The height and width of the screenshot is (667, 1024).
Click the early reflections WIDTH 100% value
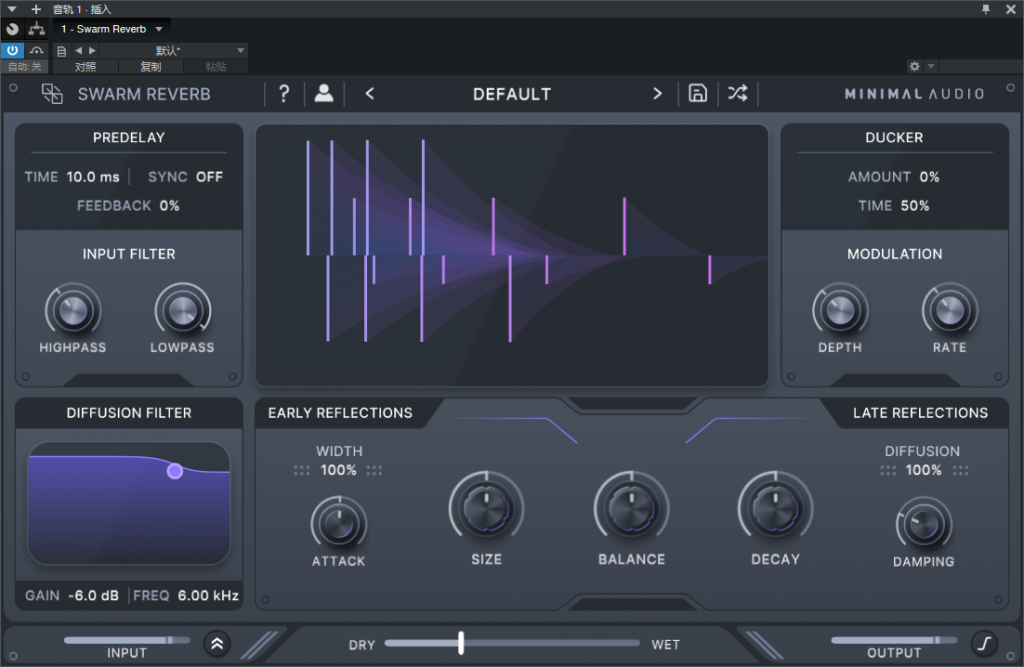click(x=338, y=470)
